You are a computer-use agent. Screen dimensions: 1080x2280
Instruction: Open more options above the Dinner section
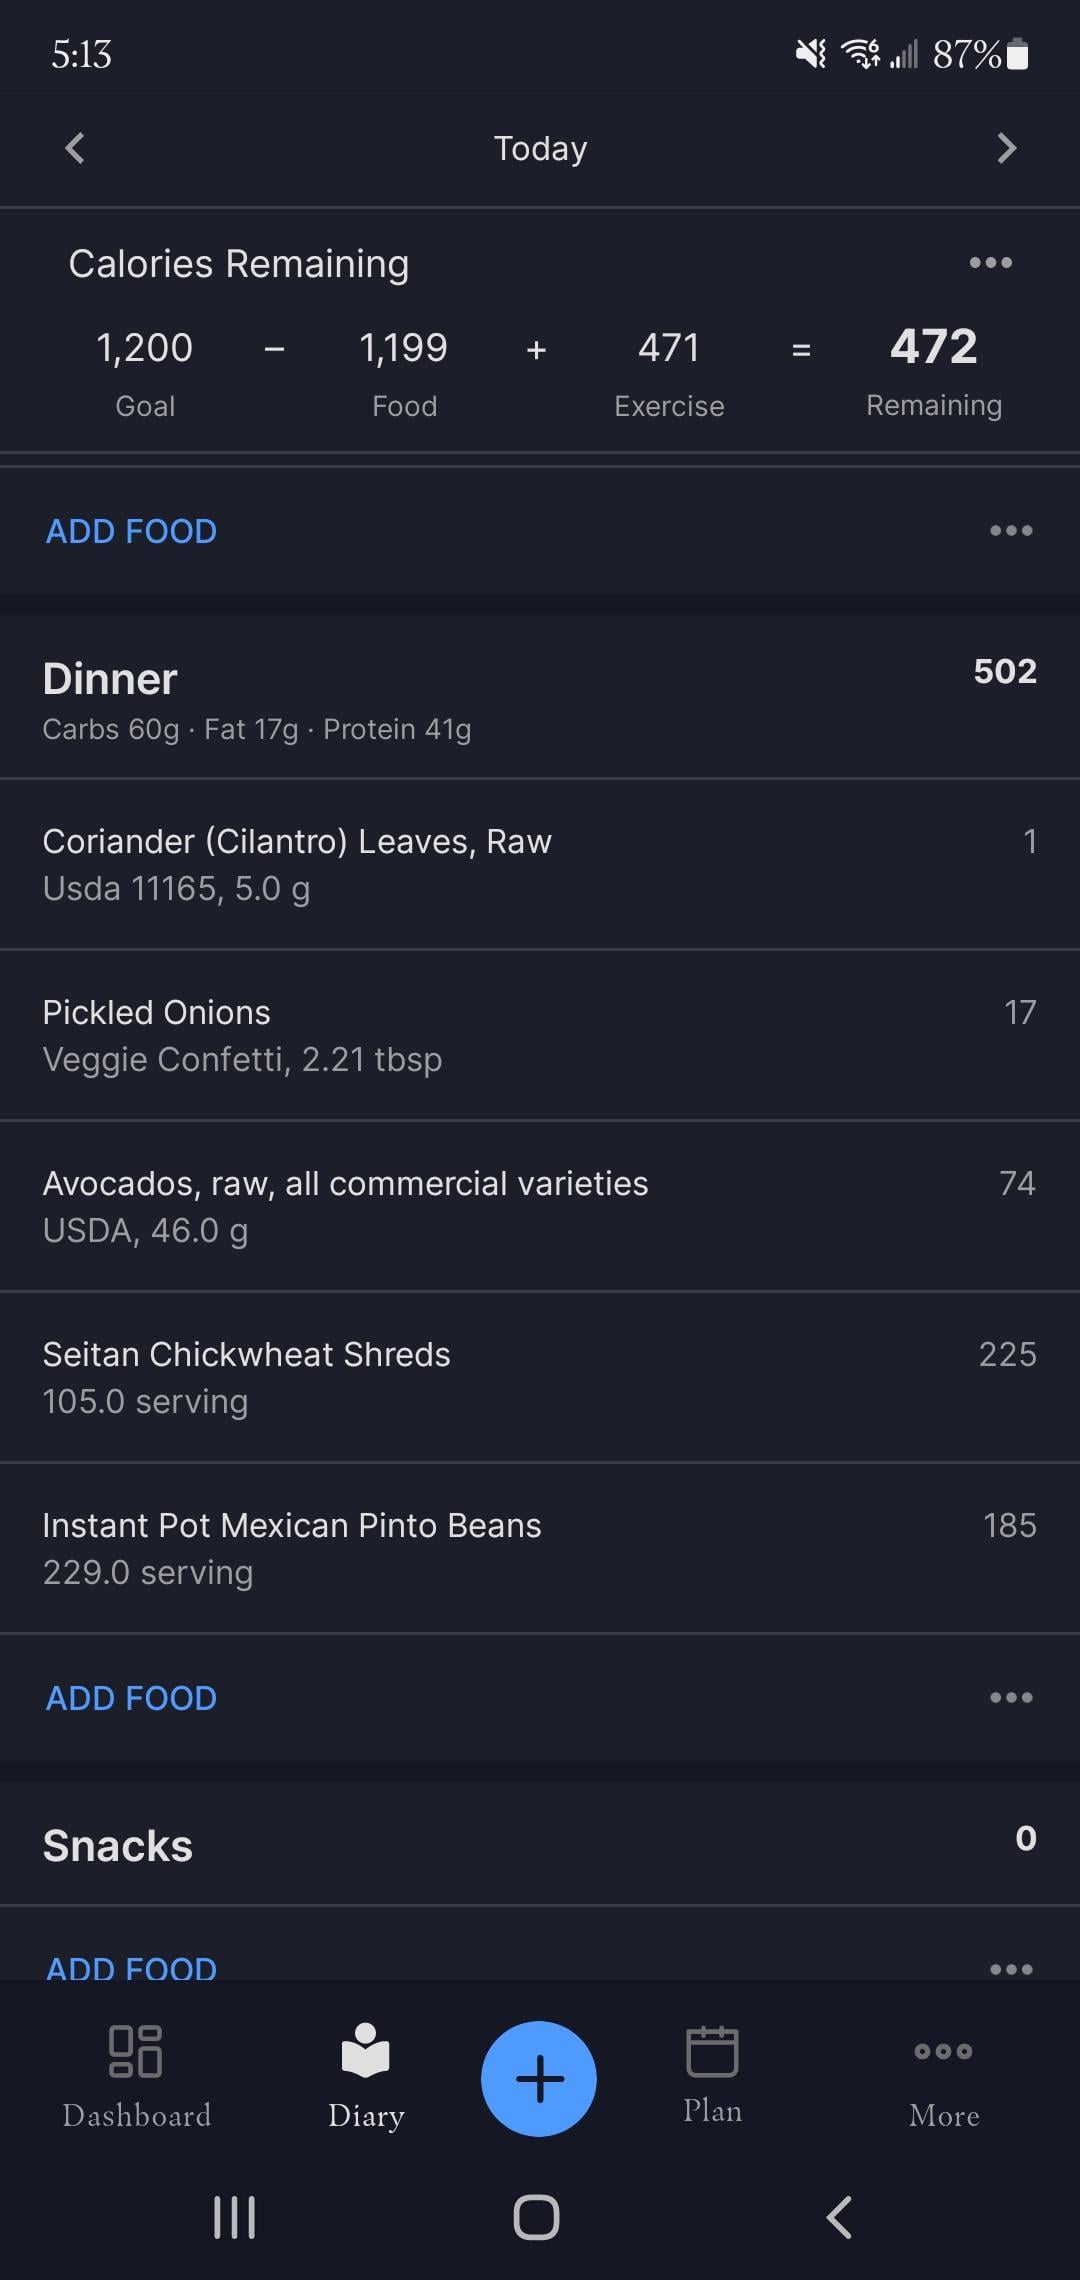pos(1011,531)
